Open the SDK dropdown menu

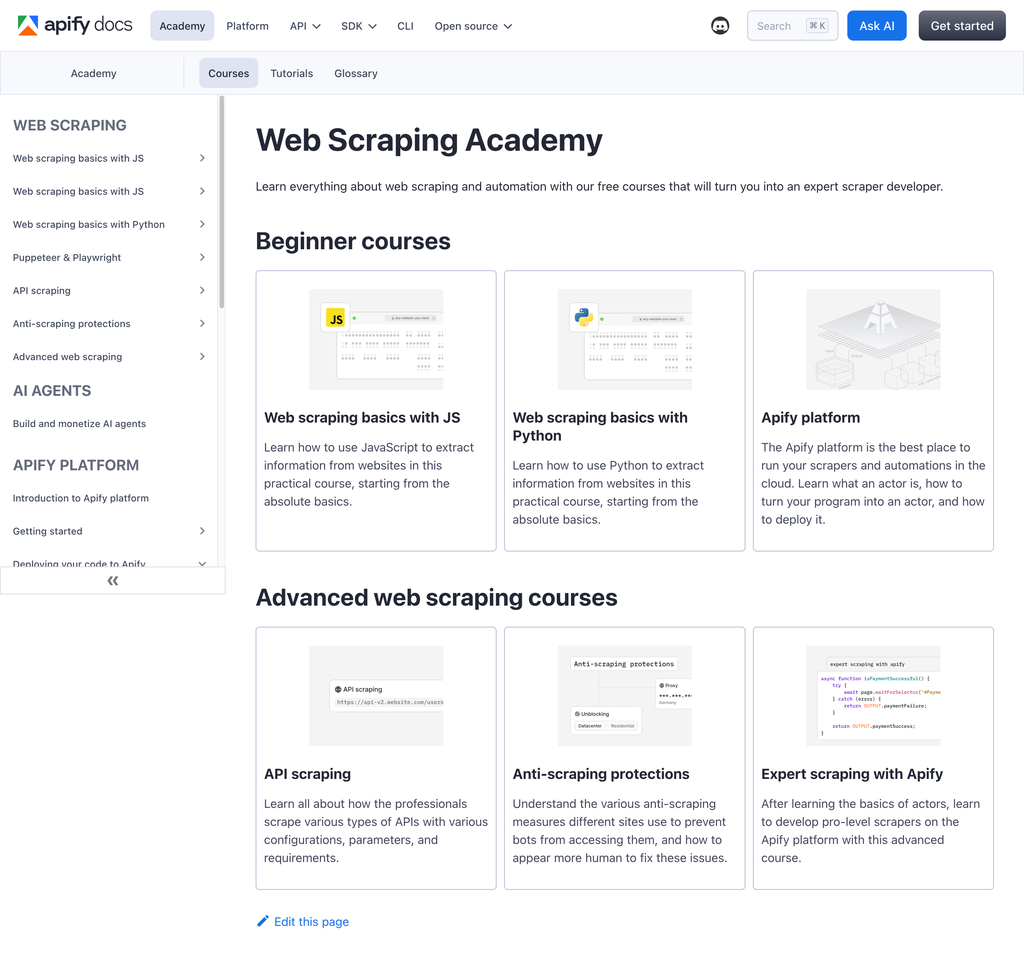click(358, 26)
